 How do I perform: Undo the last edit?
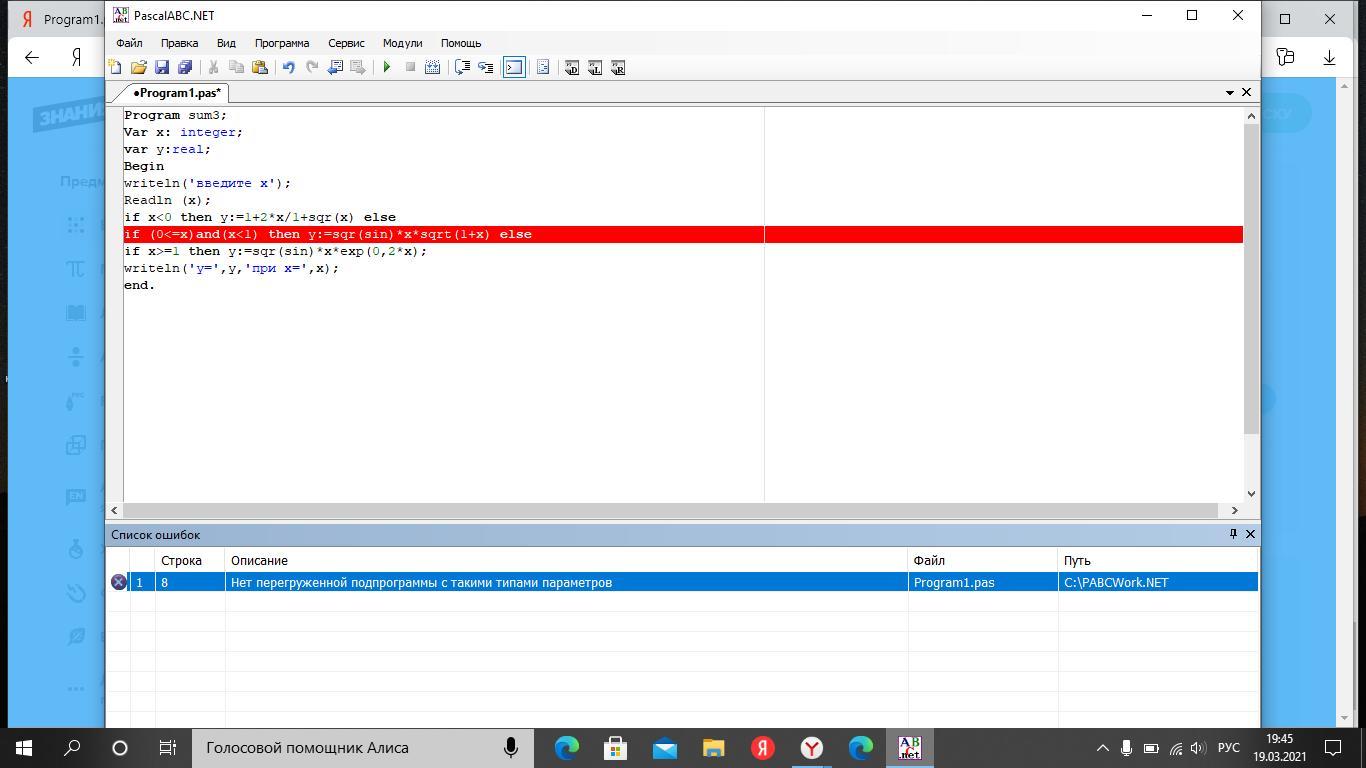click(288, 67)
